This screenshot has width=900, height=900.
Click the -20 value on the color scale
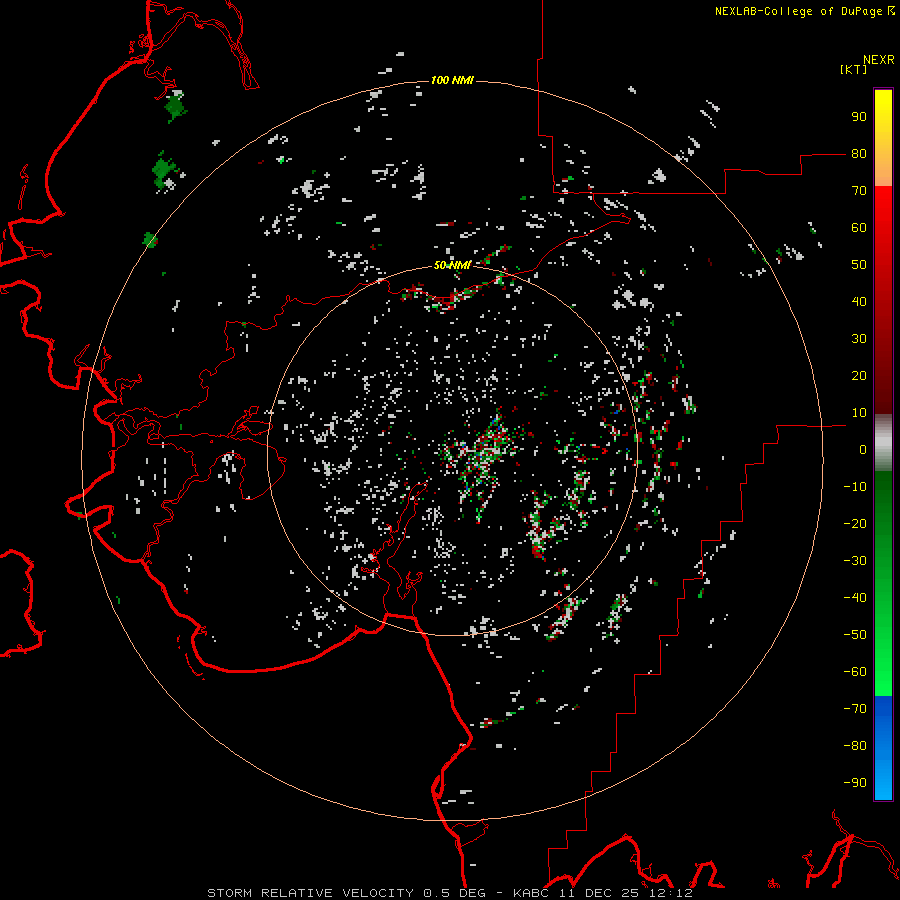855,524
